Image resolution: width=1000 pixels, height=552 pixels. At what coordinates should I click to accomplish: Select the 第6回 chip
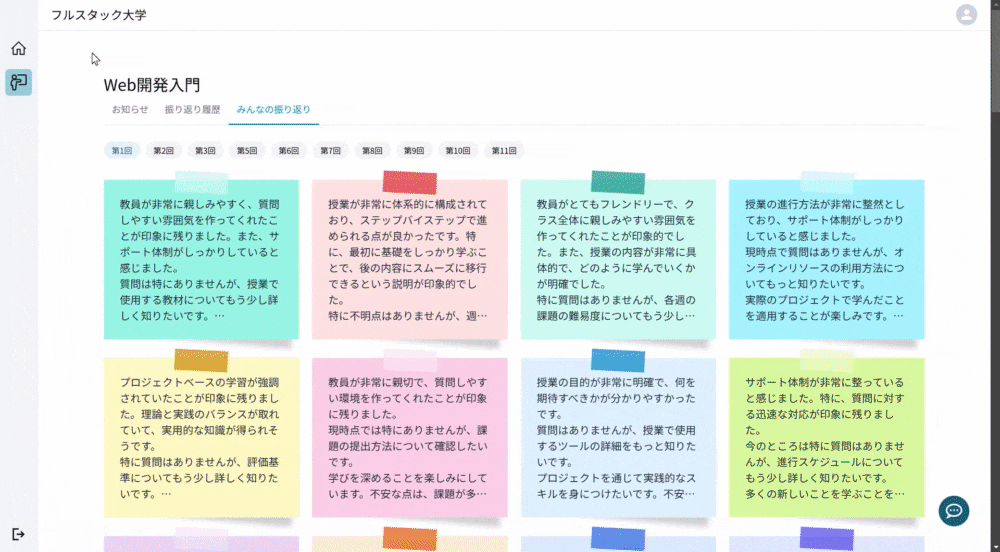point(288,151)
